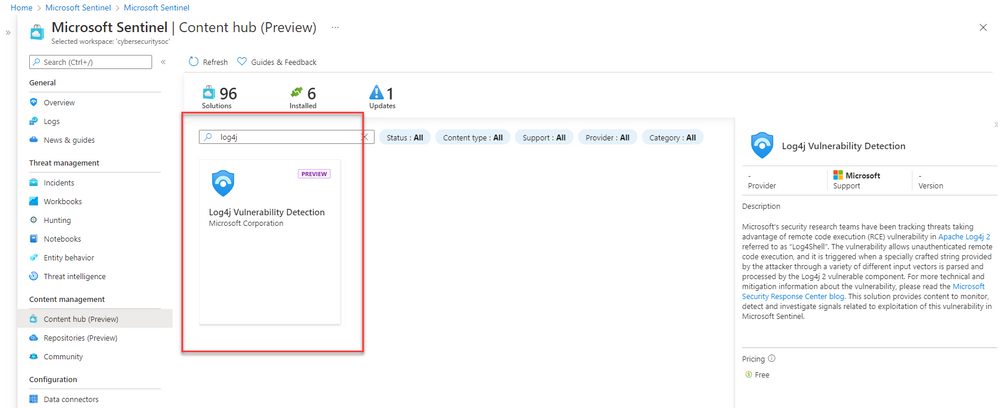Screen dimensions: 998x408
Task: Open the Support filter dropdown
Action: 544,137
